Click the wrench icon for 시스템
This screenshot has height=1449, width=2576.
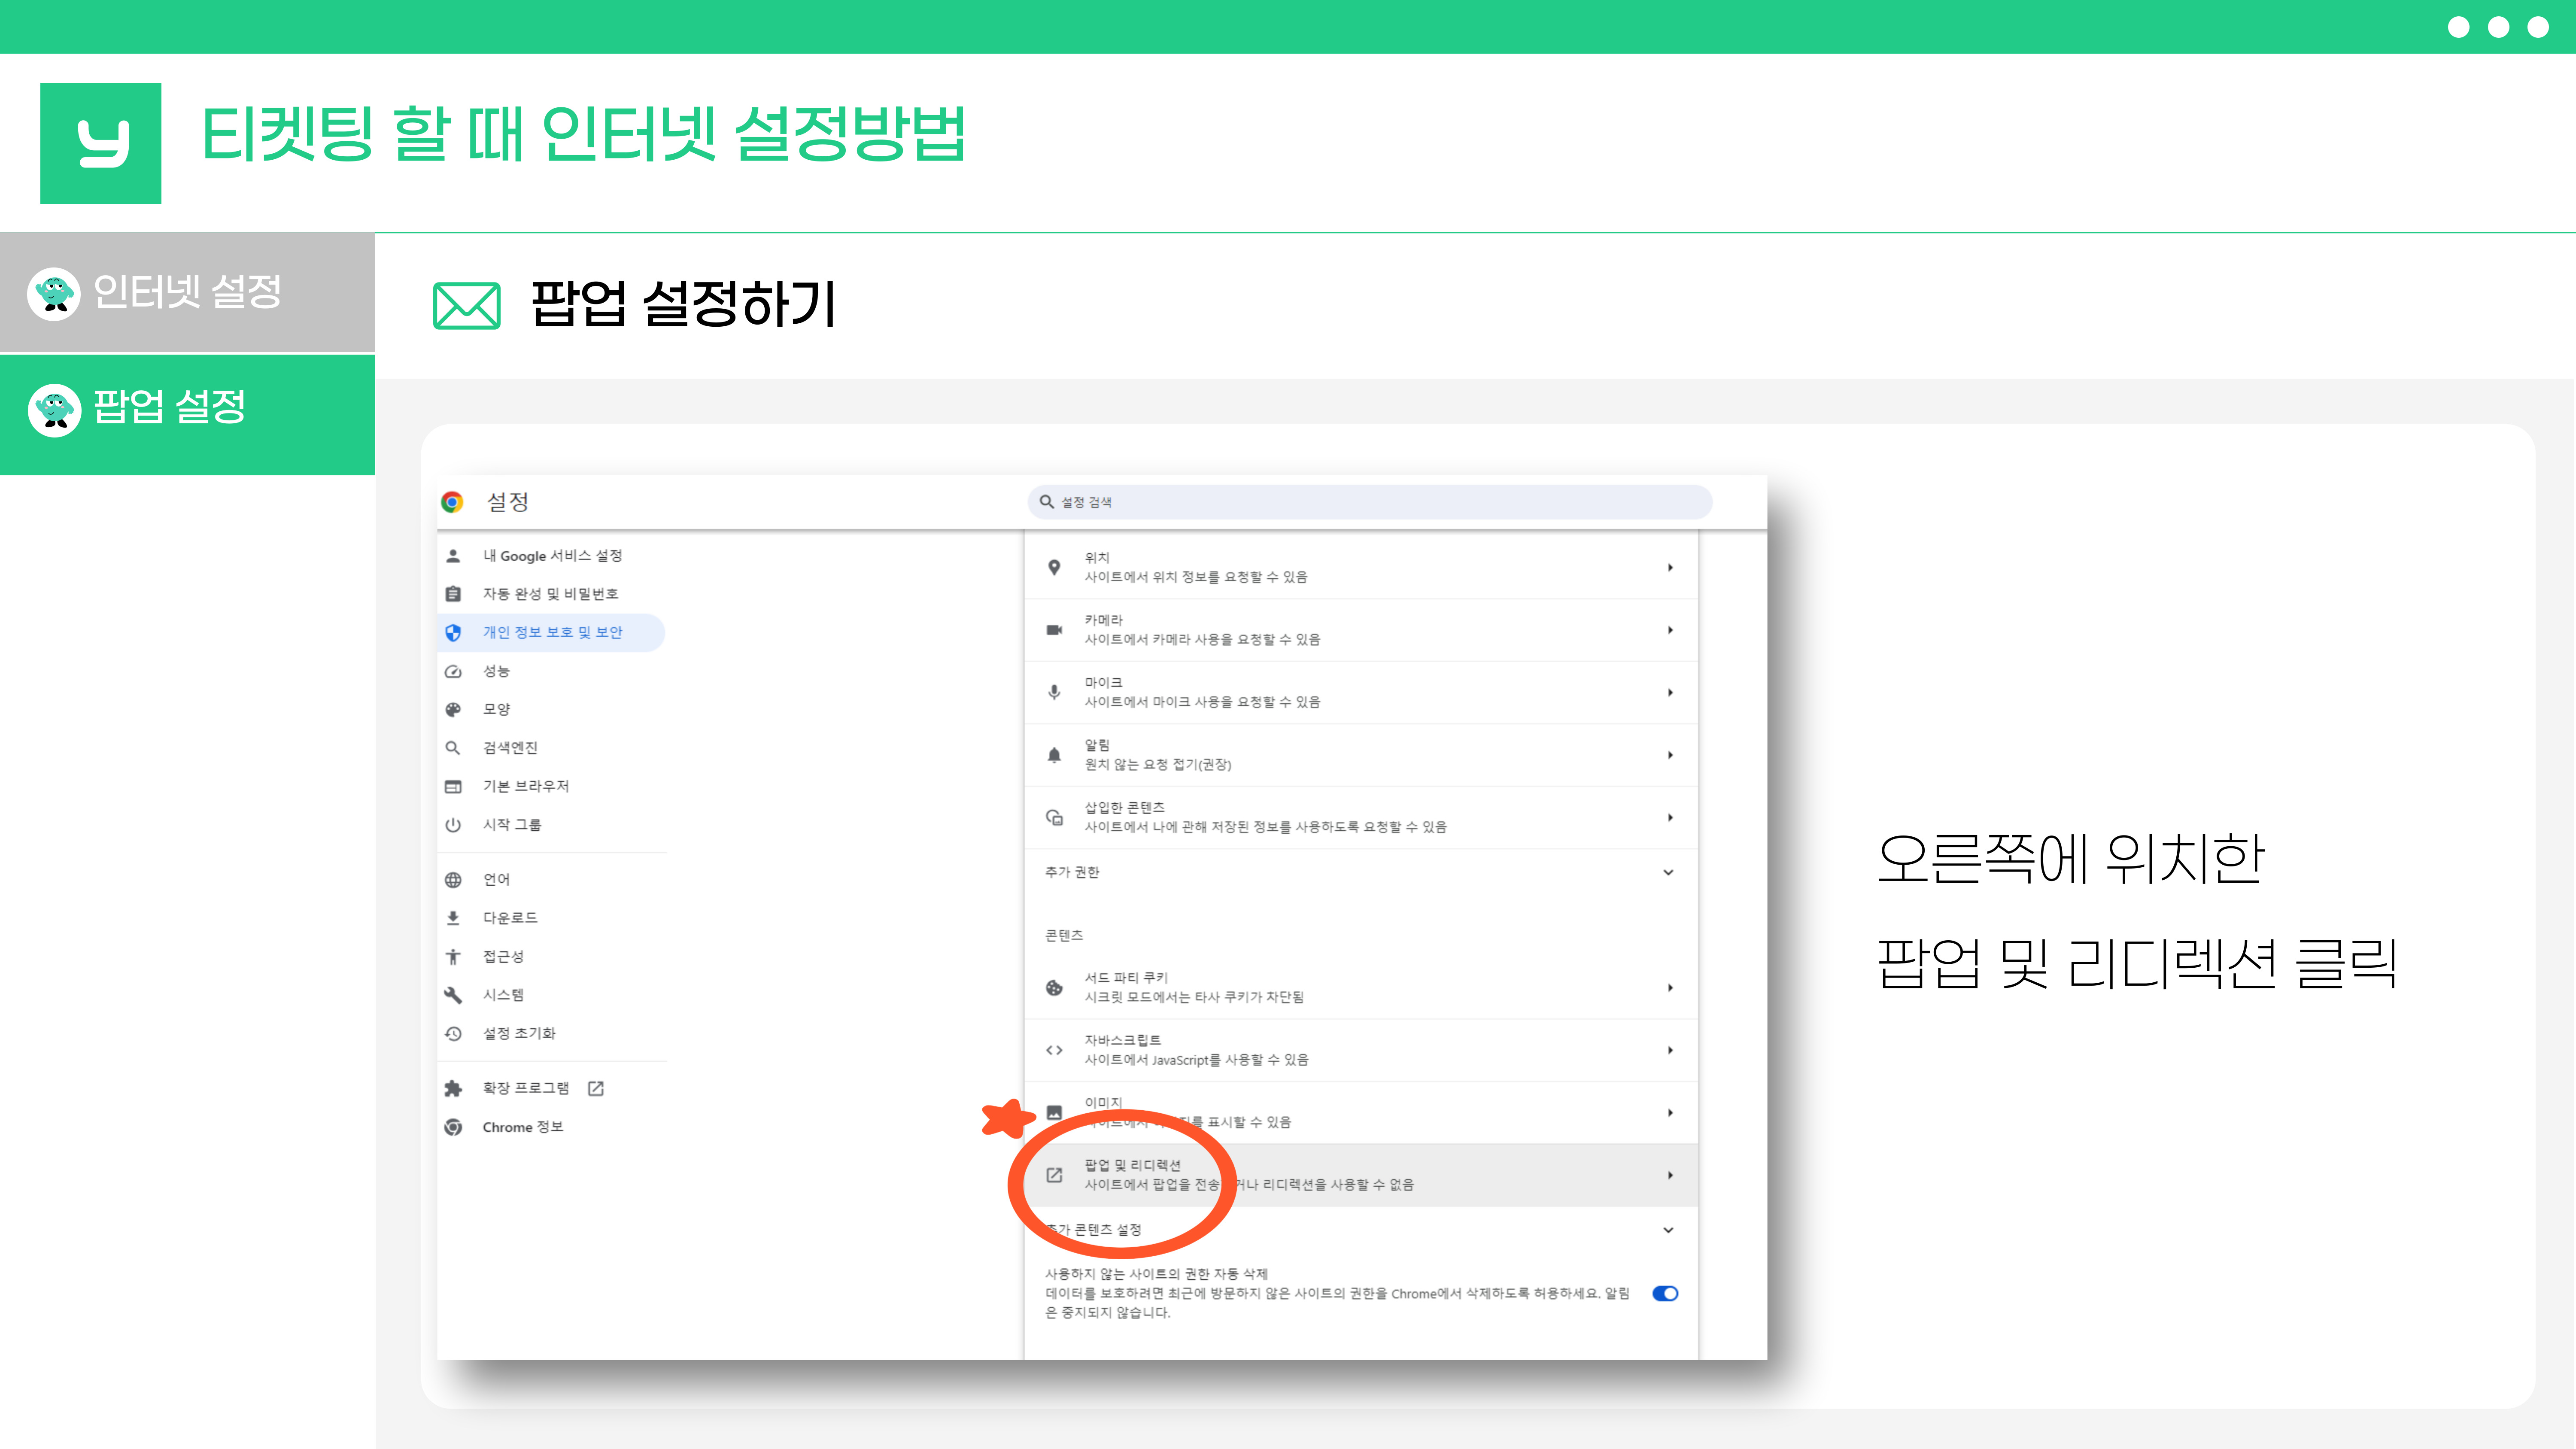tap(453, 995)
